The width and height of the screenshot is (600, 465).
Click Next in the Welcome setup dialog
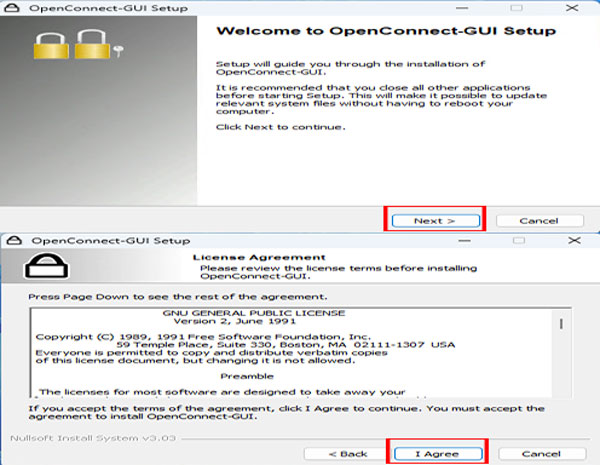[x=434, y=220]
